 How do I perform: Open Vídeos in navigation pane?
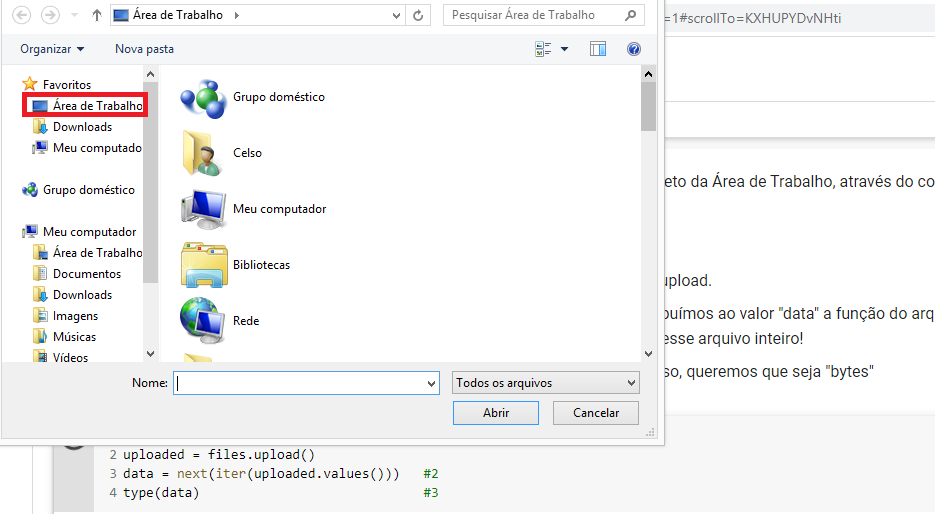point(60,357)
